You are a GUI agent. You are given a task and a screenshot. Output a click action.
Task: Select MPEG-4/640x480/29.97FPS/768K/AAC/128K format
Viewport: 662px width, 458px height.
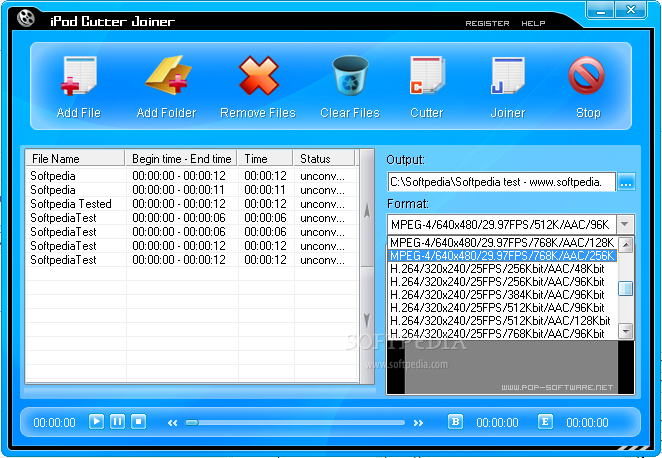502,243
